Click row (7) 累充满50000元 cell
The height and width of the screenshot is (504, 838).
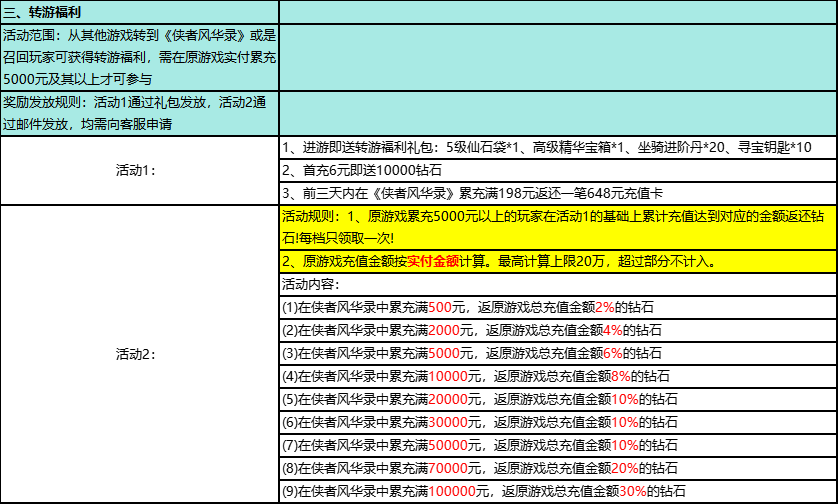point(556,444)
